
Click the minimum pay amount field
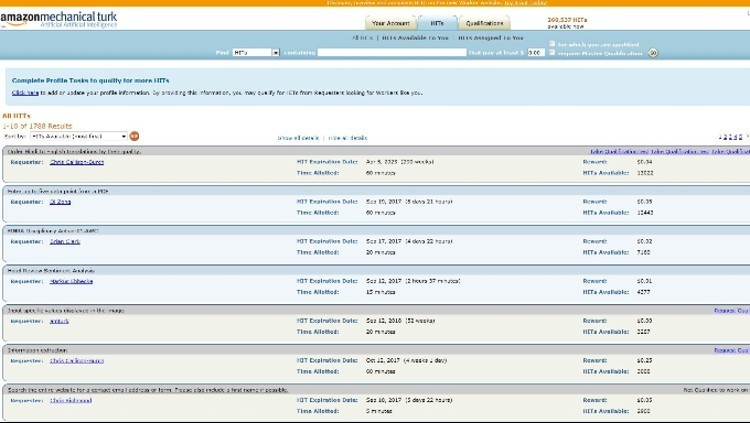point(536,53)
